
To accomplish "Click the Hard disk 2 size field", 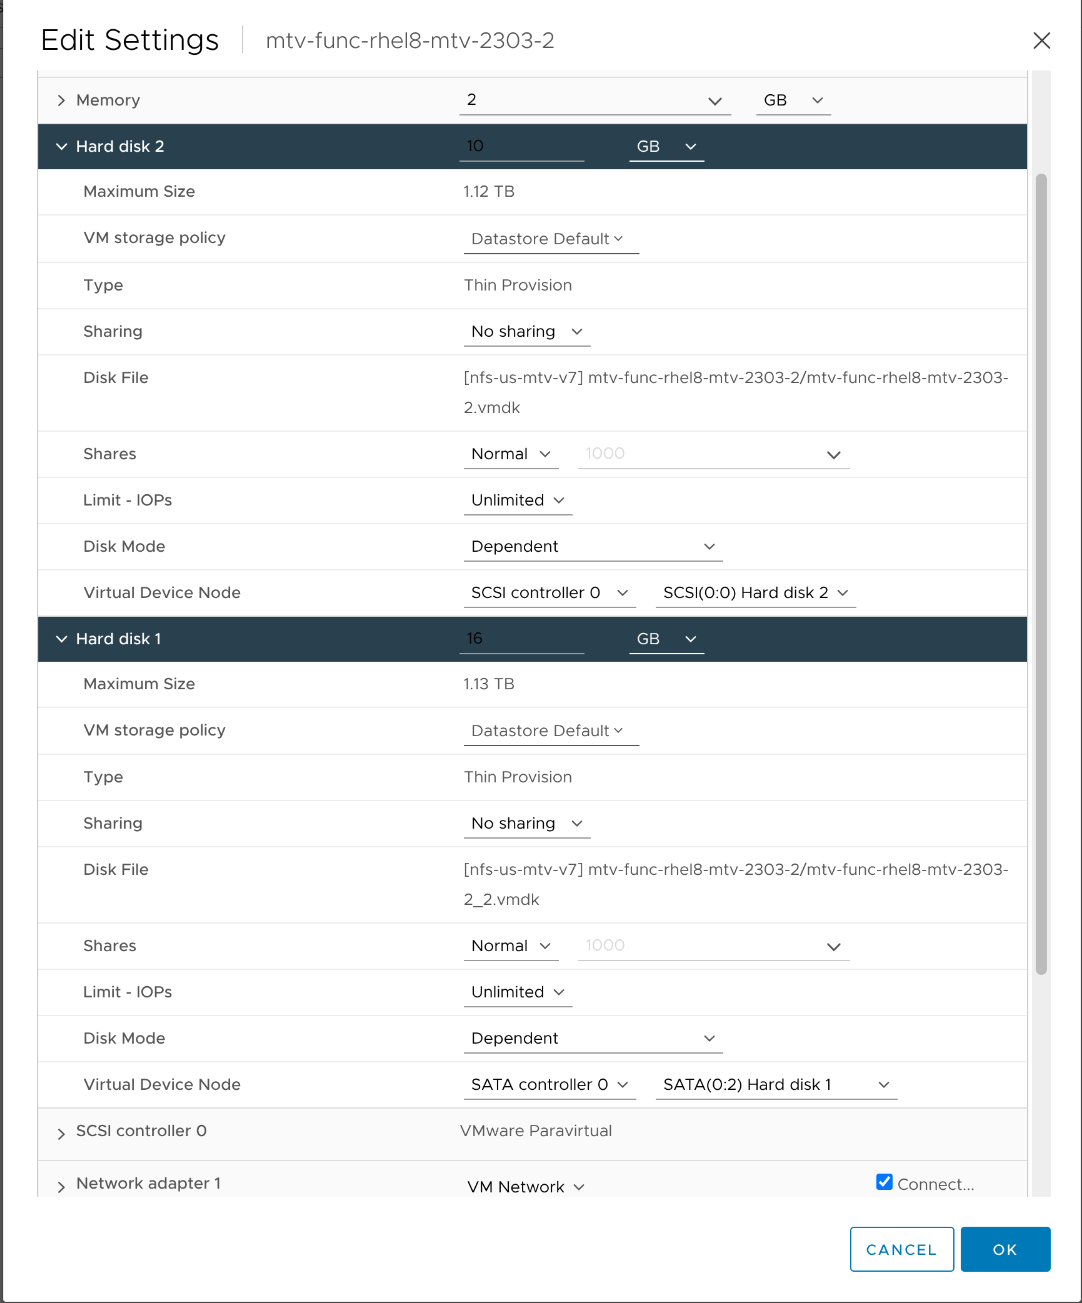I will [521, 147].
